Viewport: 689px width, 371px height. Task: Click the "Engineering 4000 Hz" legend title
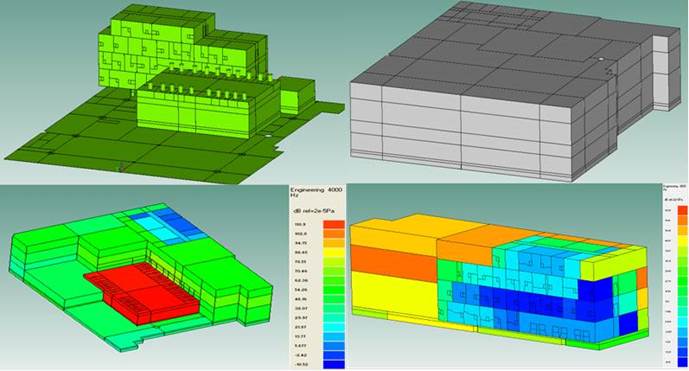316,192
